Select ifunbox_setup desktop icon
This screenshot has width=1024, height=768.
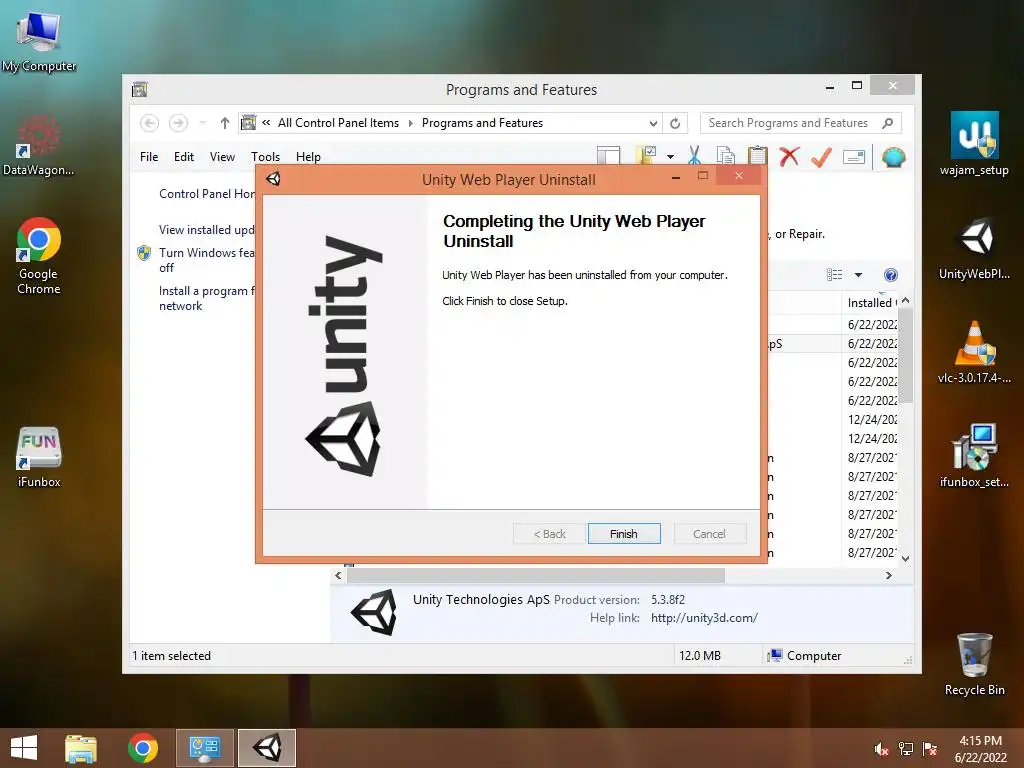pyautogui.click(x=974, y=456)
